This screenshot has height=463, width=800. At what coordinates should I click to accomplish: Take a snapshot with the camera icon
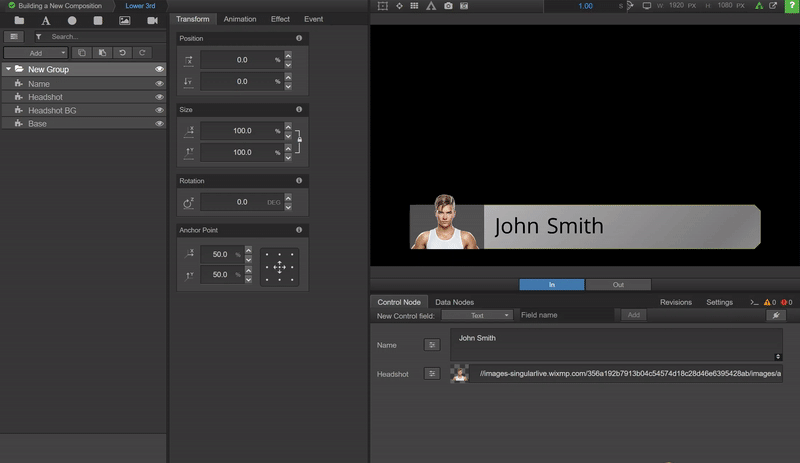[x=448, y=6]
